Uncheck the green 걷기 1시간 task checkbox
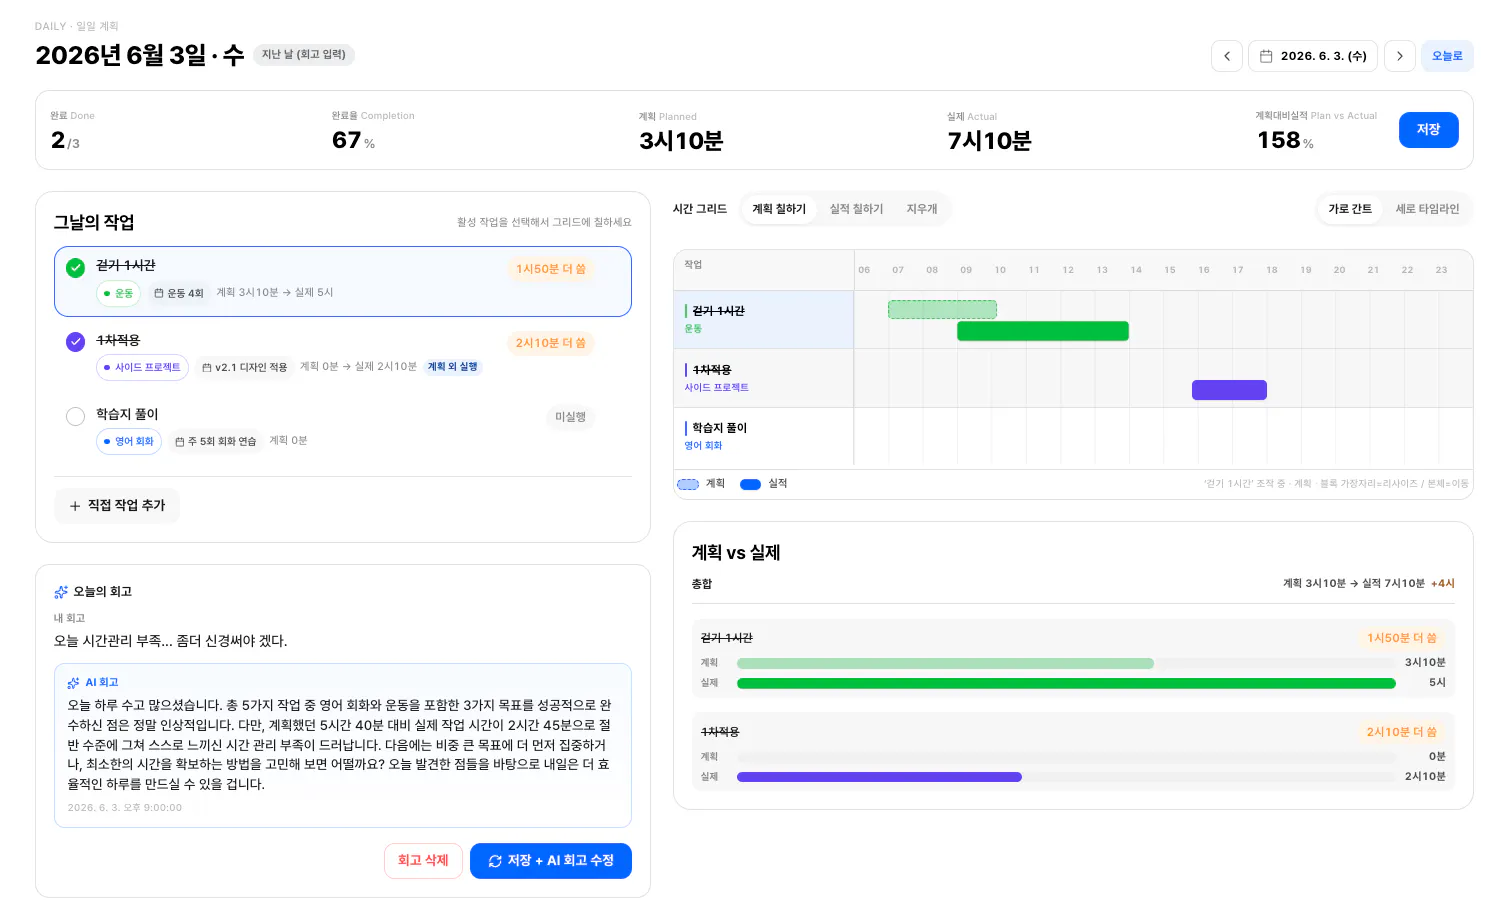Viewport: 1491px width, 913px height. coord(75,268)
